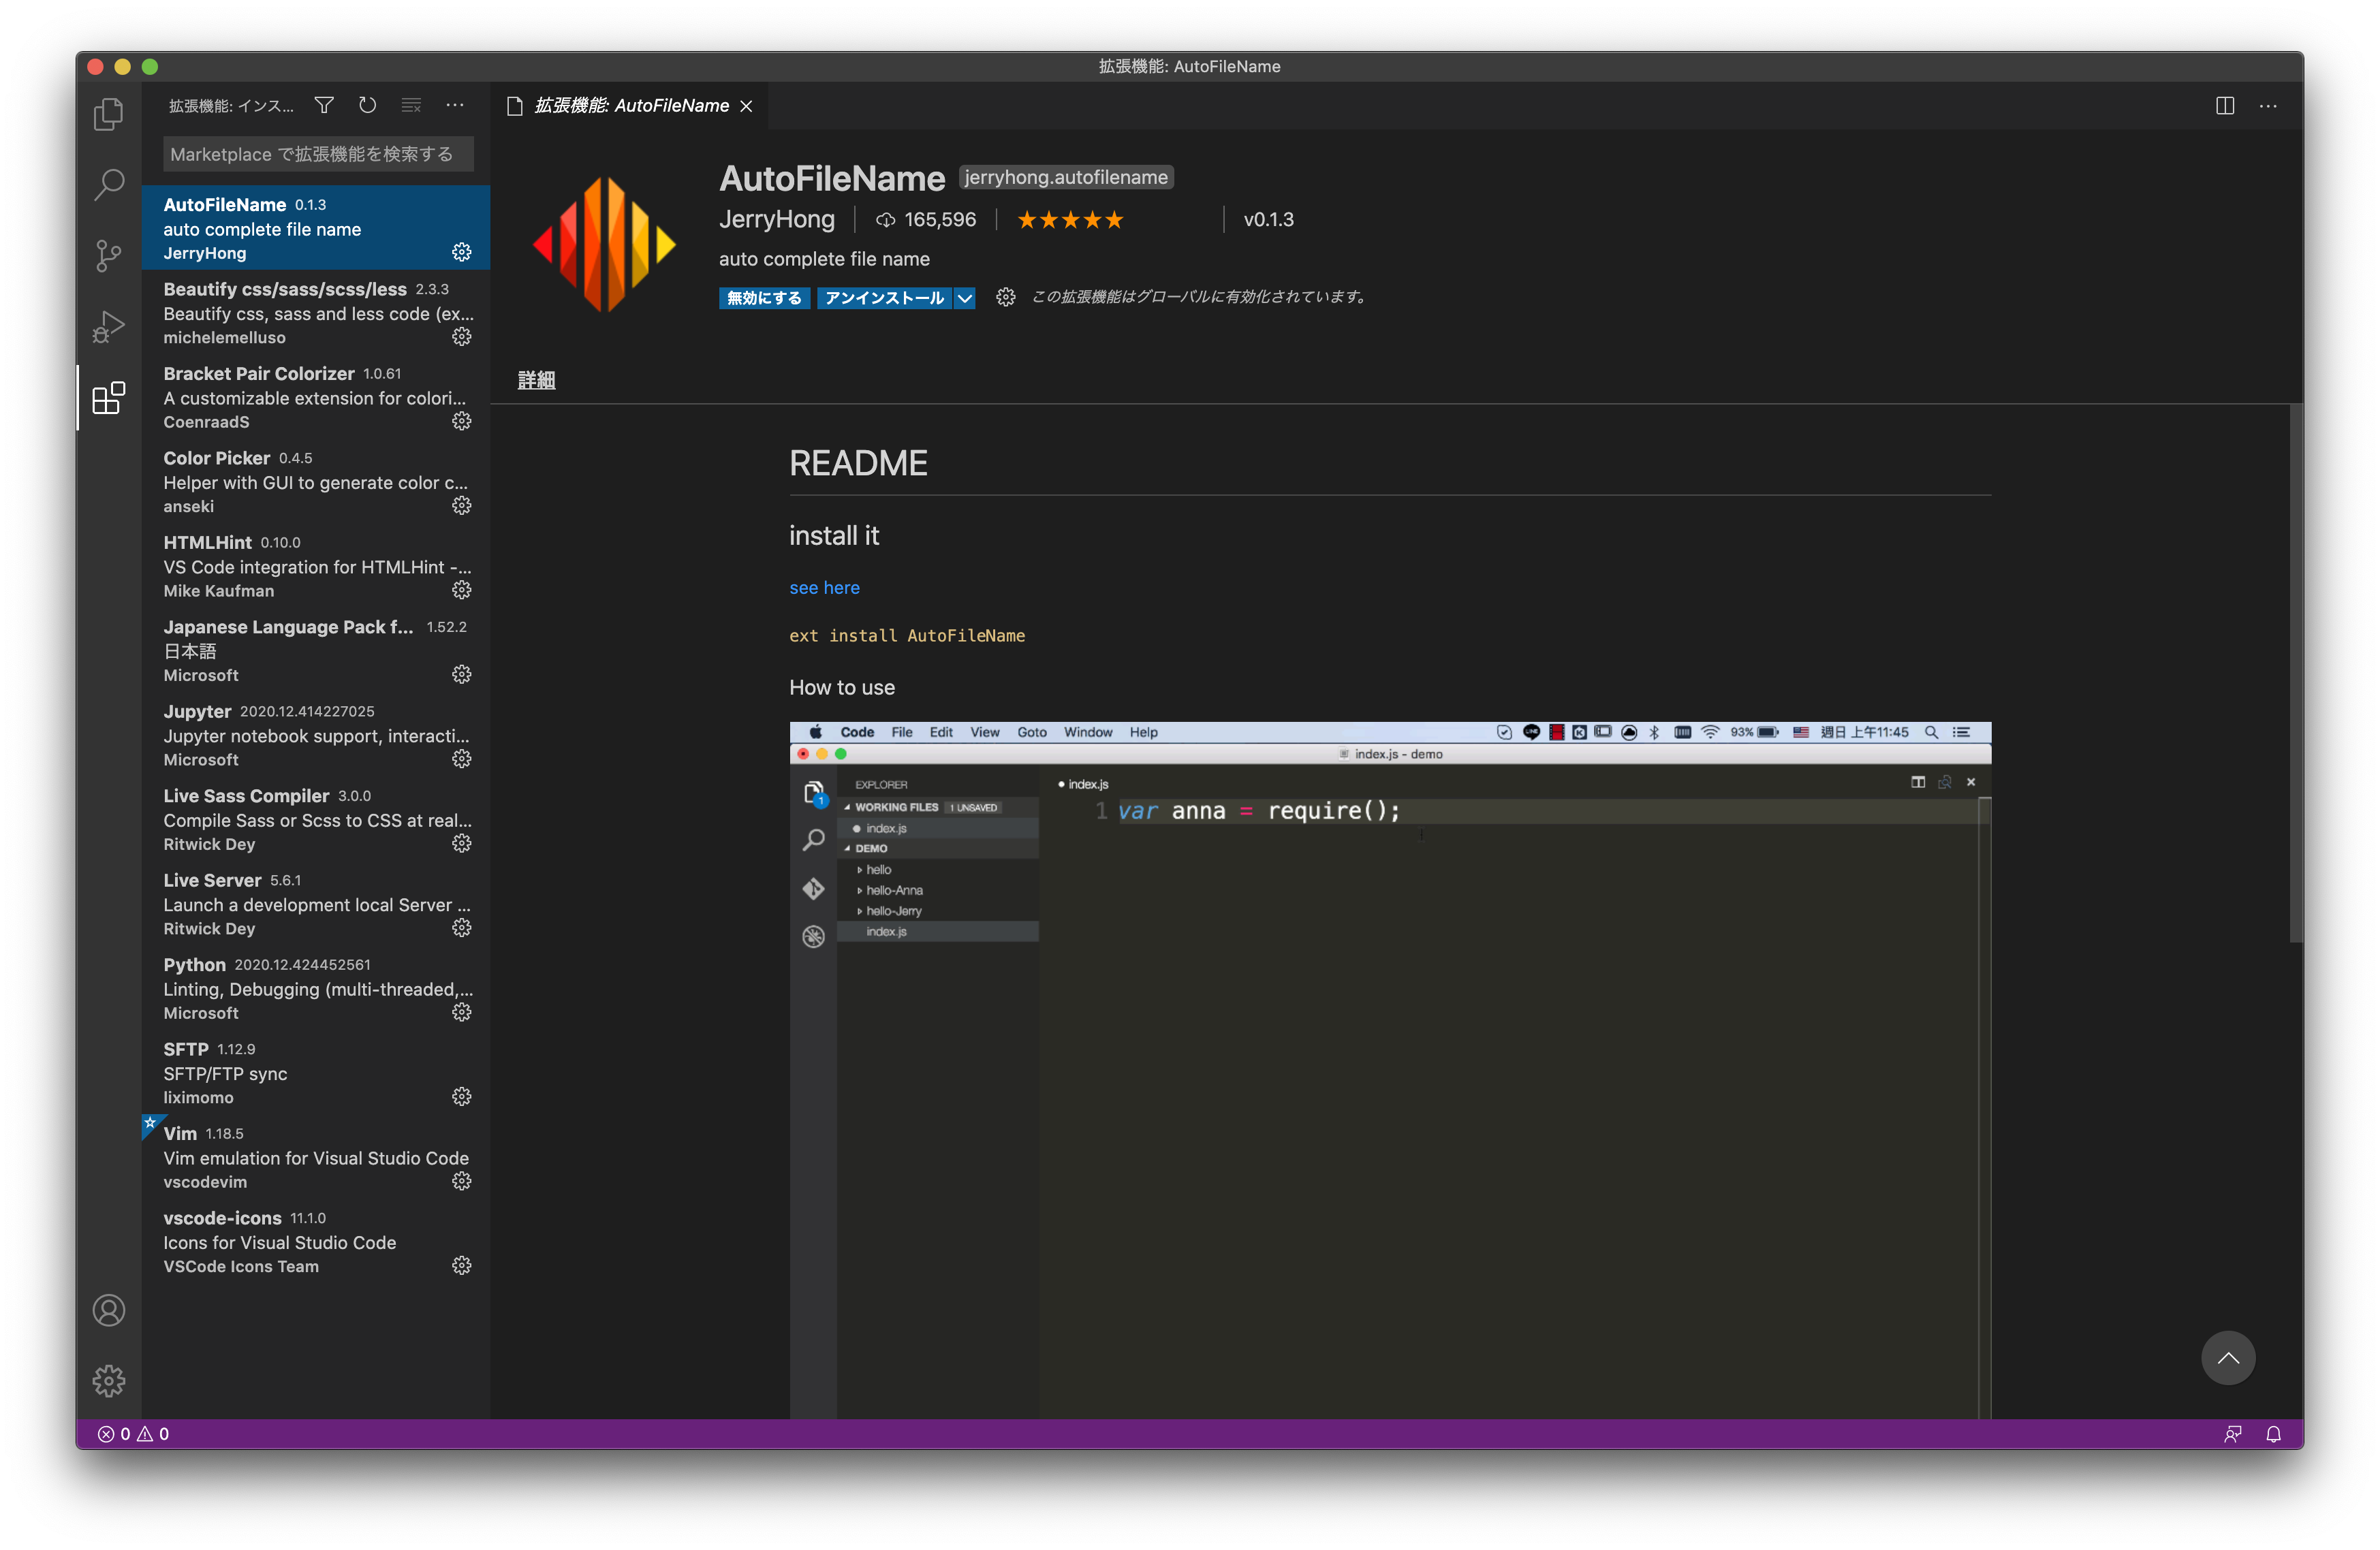Select SFTP extension

pyautogui.click(x=316, y=1072)
